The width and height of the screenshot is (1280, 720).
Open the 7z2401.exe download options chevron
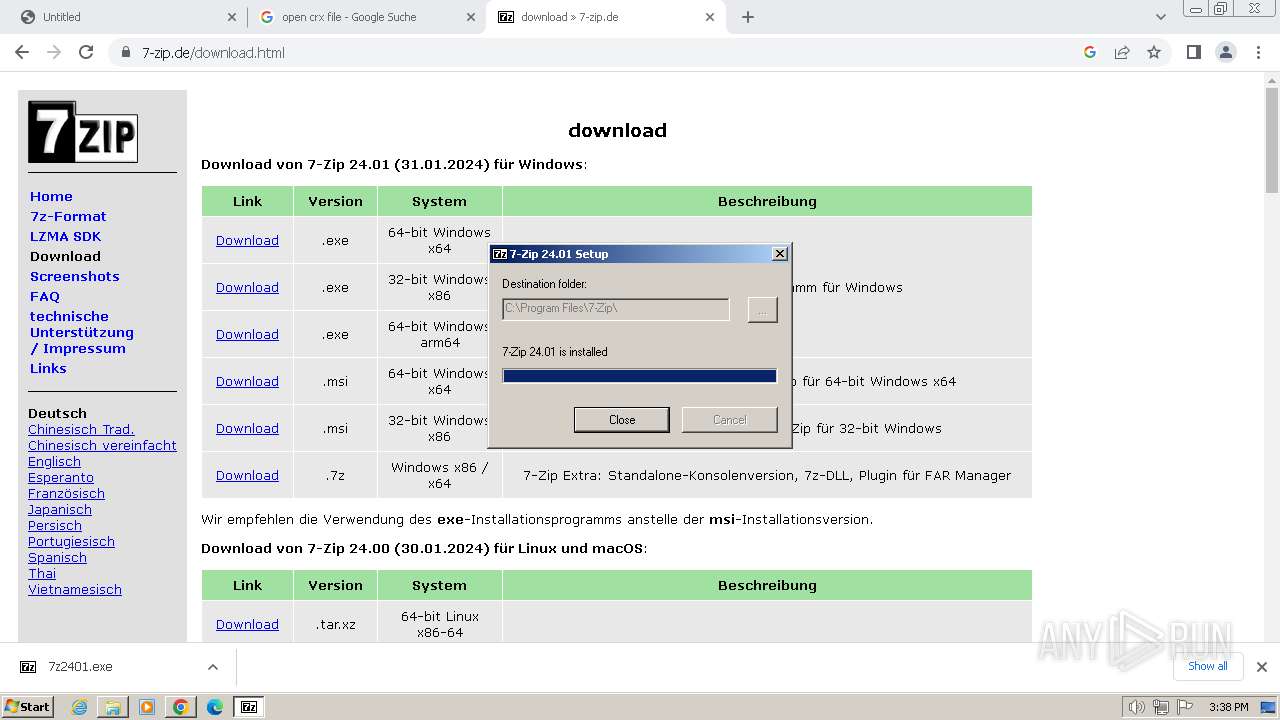point(212,667)
